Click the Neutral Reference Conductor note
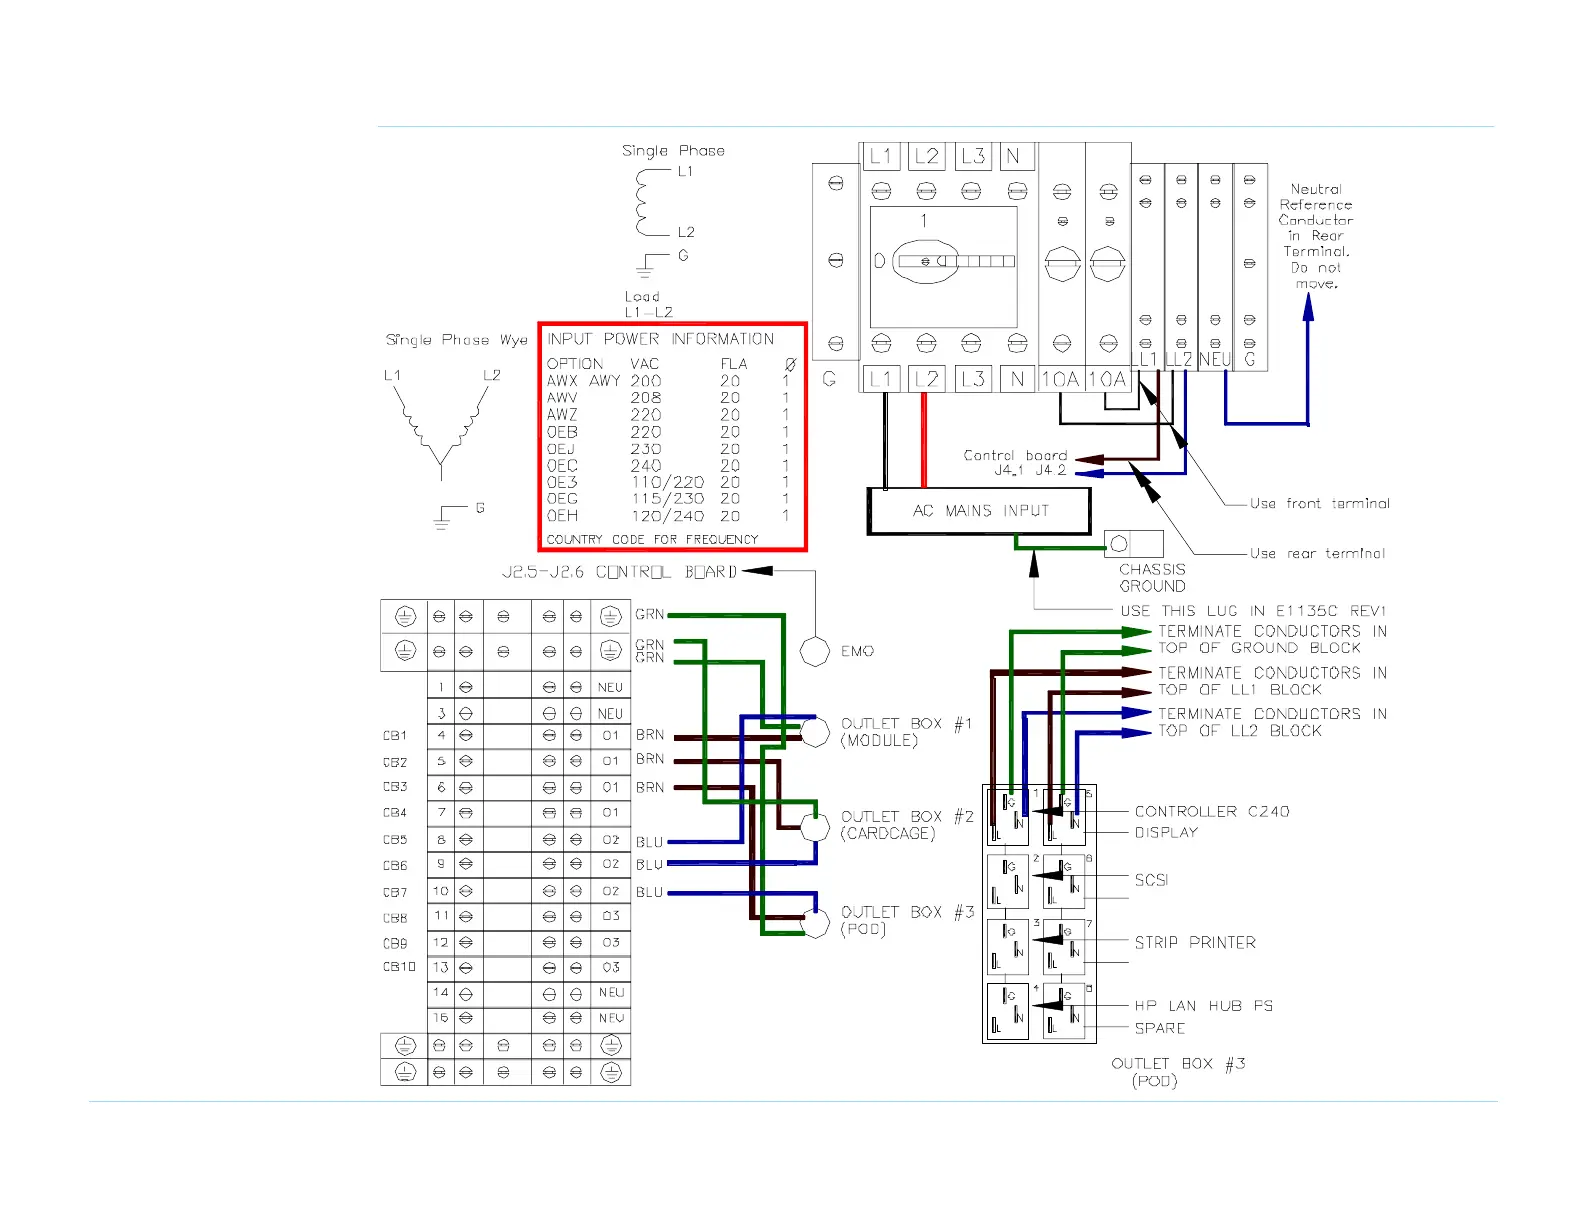This screenshot has height=1224, width=1584. [x=1316, y=236]
